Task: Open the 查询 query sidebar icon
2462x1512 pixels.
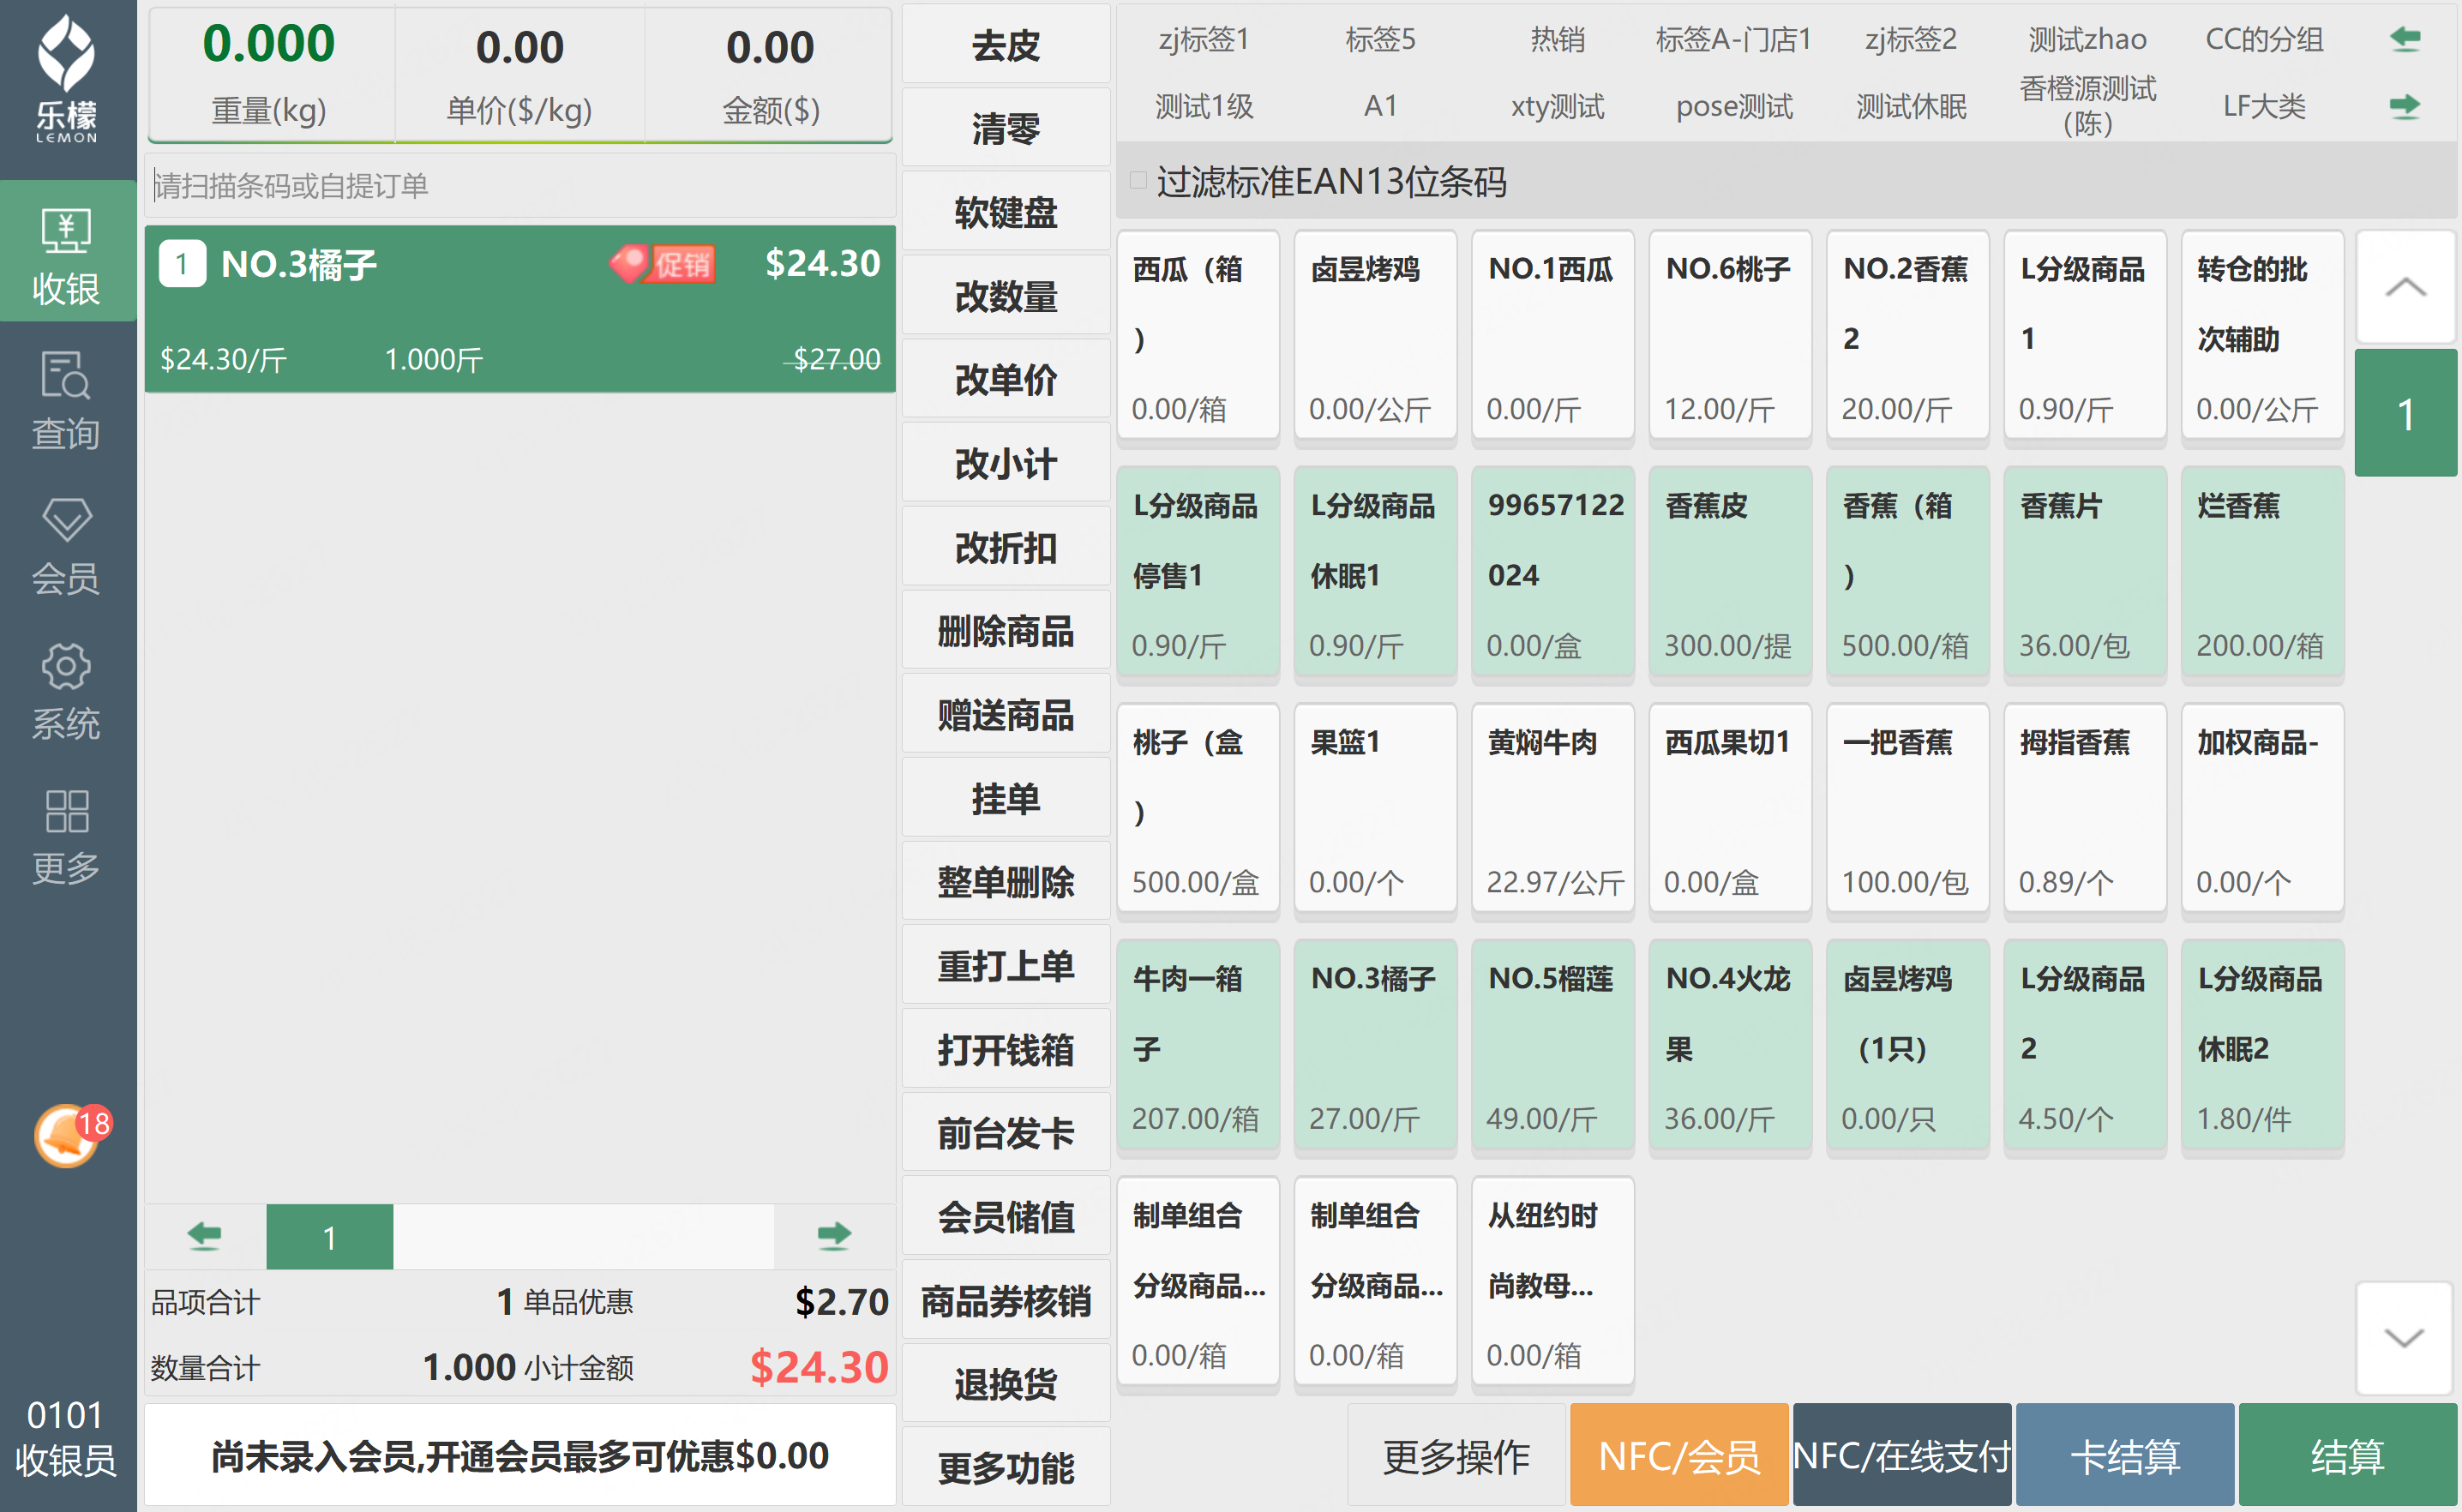Action: [66, 376]
